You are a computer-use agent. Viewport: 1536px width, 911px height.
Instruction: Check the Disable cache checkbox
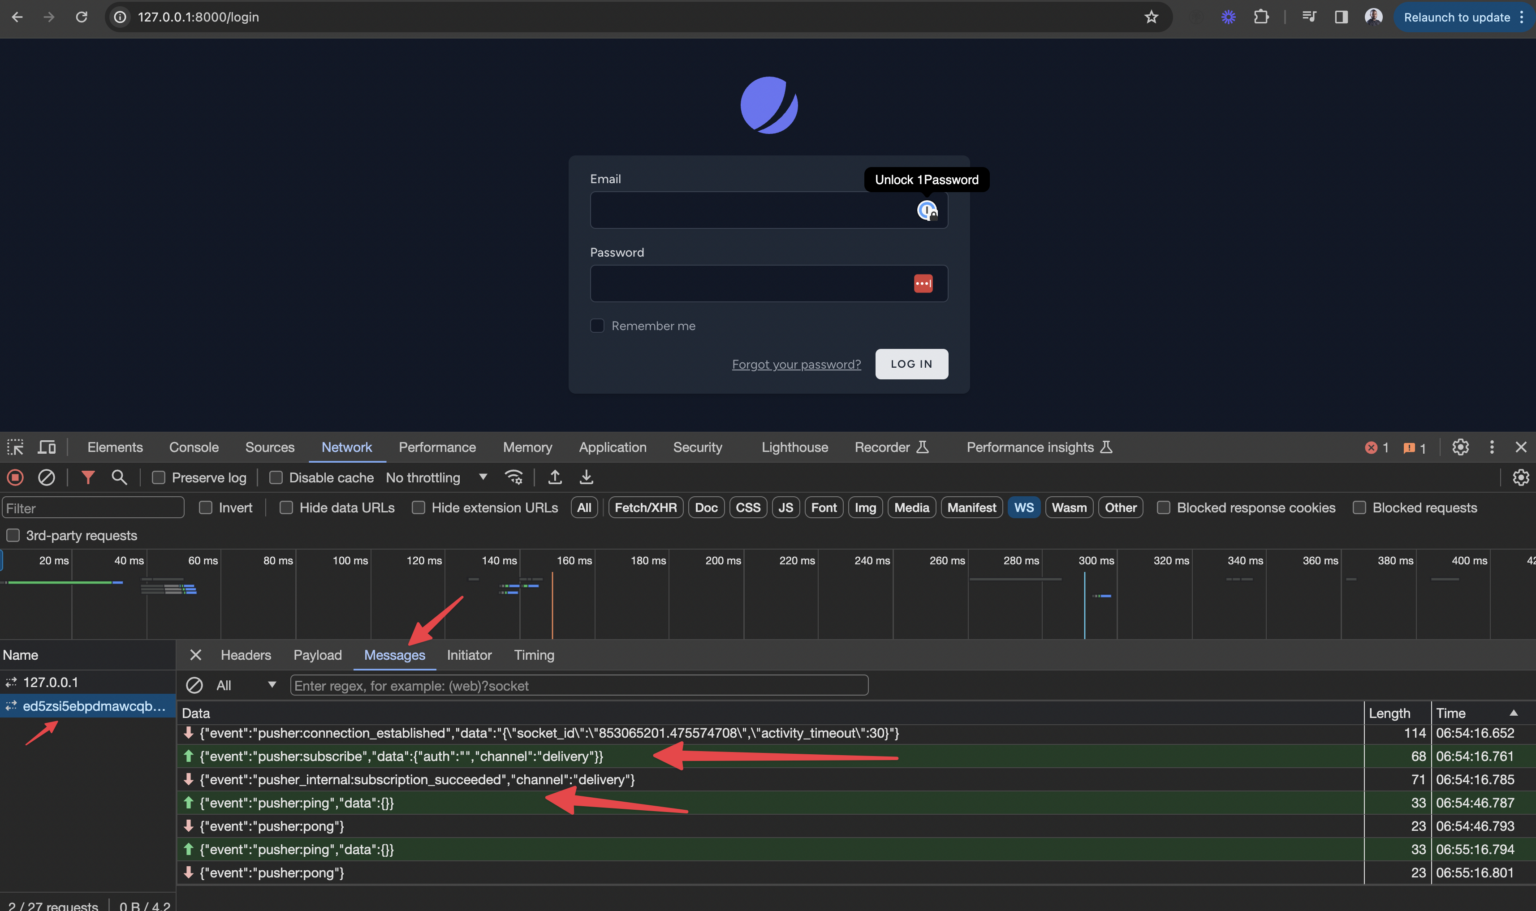(x=276, y=477)
